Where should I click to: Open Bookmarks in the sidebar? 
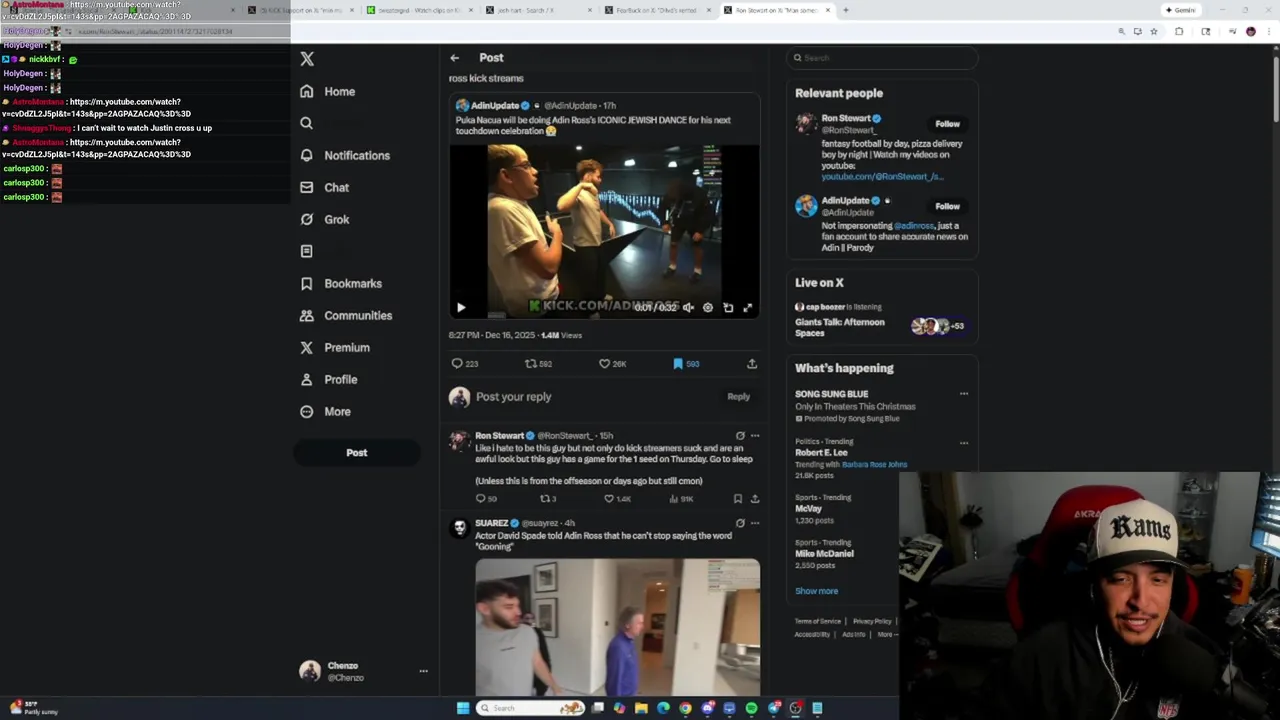point(341,283)
